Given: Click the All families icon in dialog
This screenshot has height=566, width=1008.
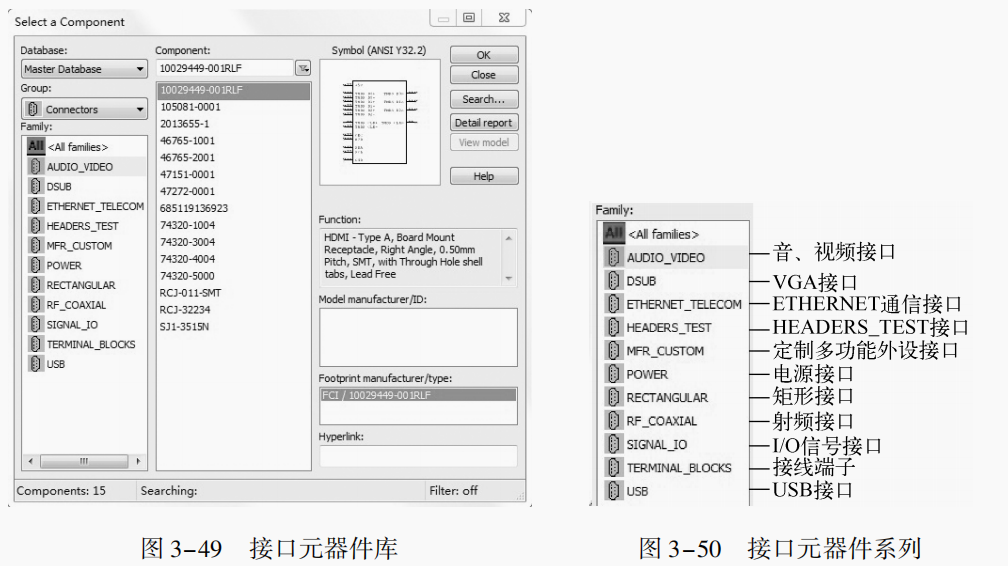Looking at the screenshot, I should click(x=36, y=147).
